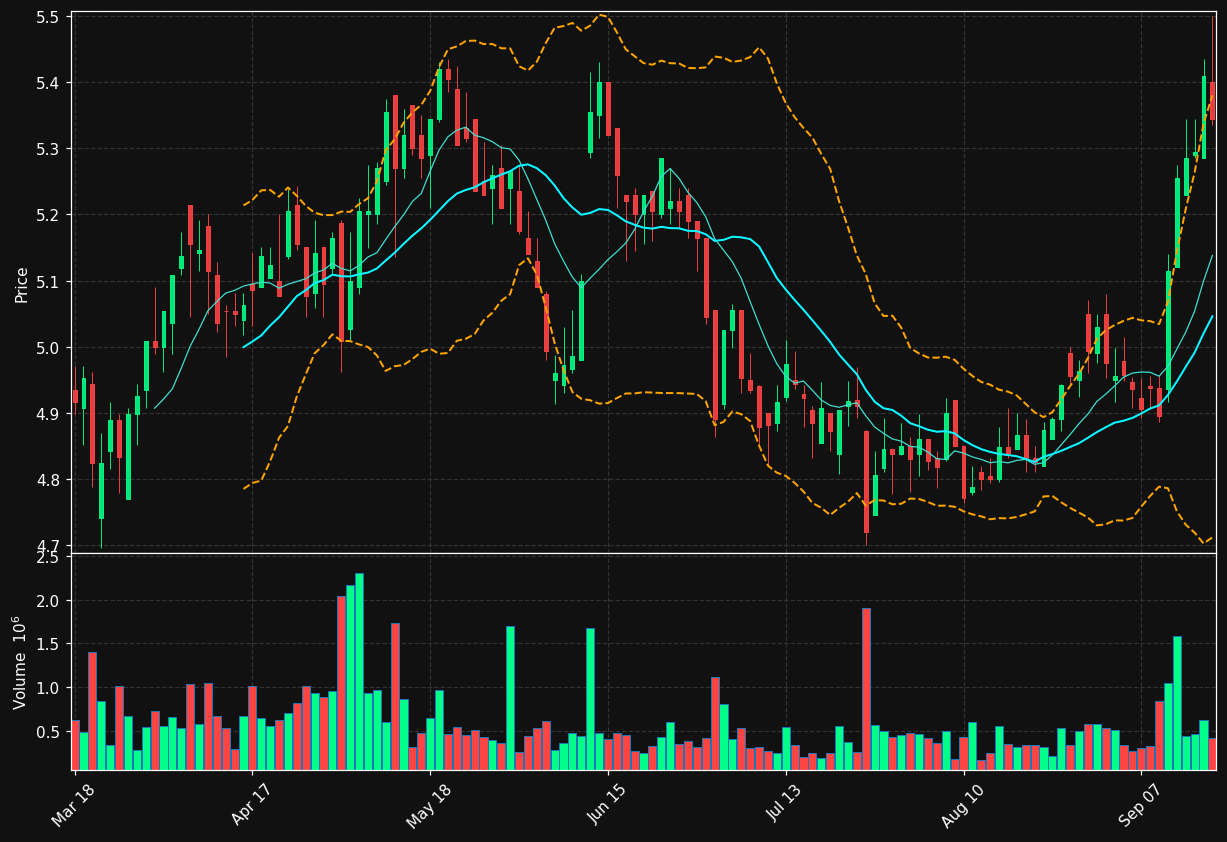Click the 2.5 volume axis value
1227x842 pixels.
coord(48,557)
